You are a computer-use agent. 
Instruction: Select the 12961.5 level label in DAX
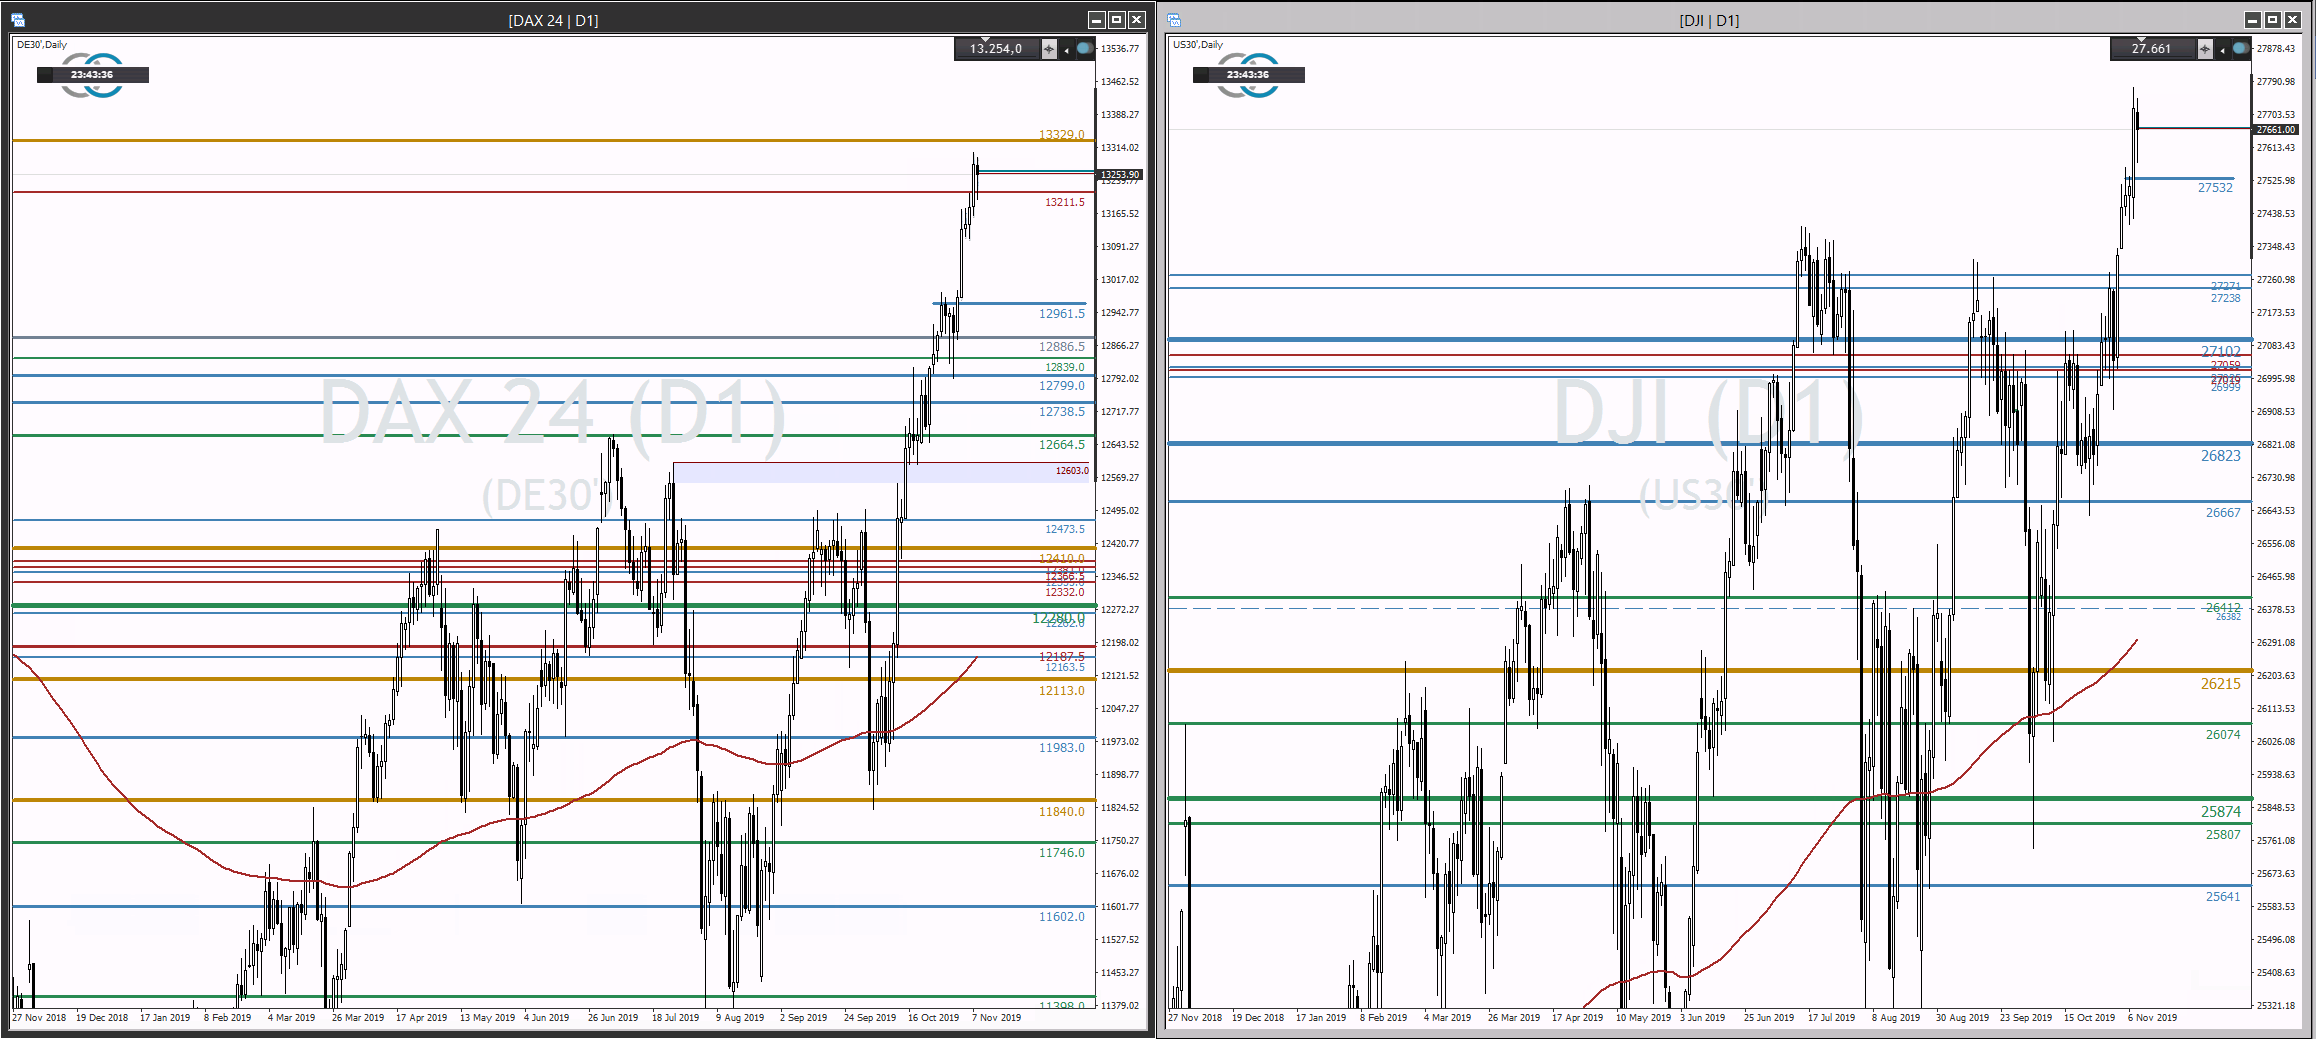(1061, 314)
